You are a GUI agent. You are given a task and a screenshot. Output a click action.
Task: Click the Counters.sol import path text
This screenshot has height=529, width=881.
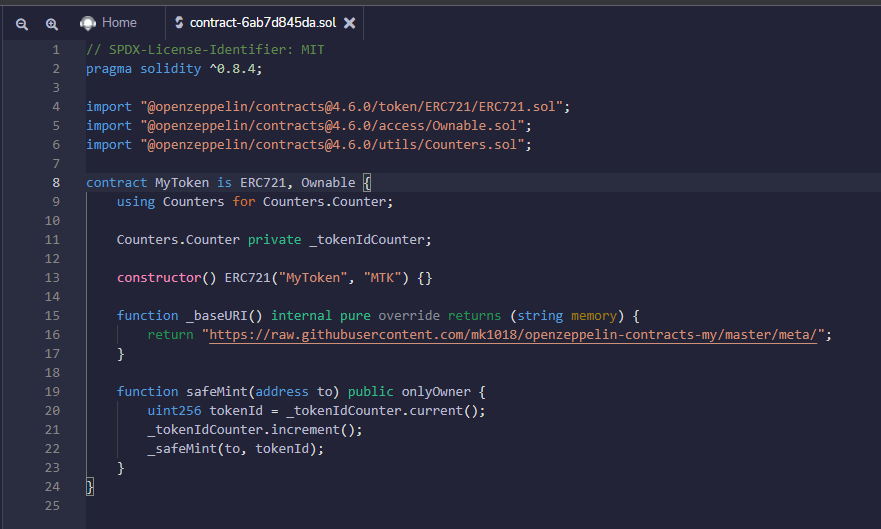coord(332,145)
